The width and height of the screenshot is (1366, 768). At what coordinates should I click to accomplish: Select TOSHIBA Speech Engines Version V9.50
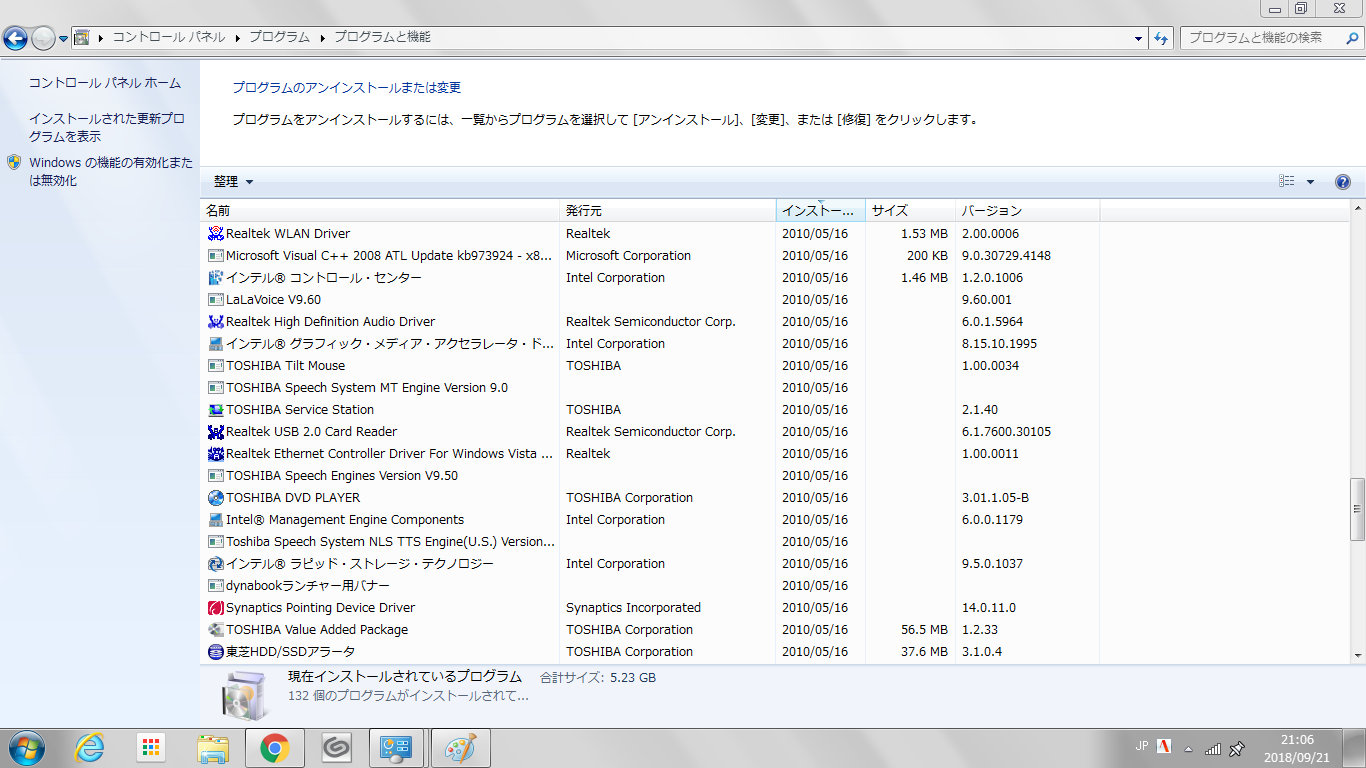click(x=650, y=476)
